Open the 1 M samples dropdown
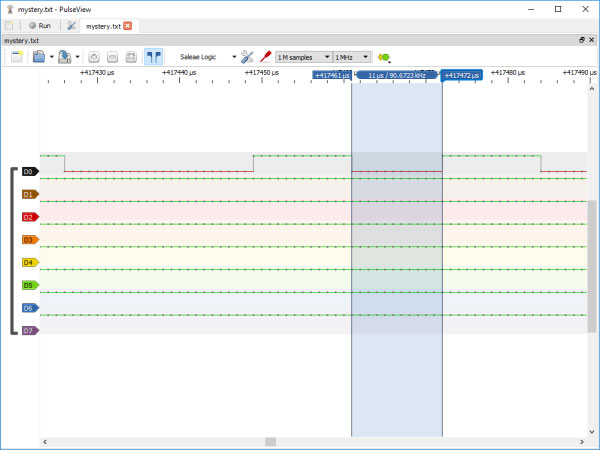600x450 pixels. tap(303, 57)
